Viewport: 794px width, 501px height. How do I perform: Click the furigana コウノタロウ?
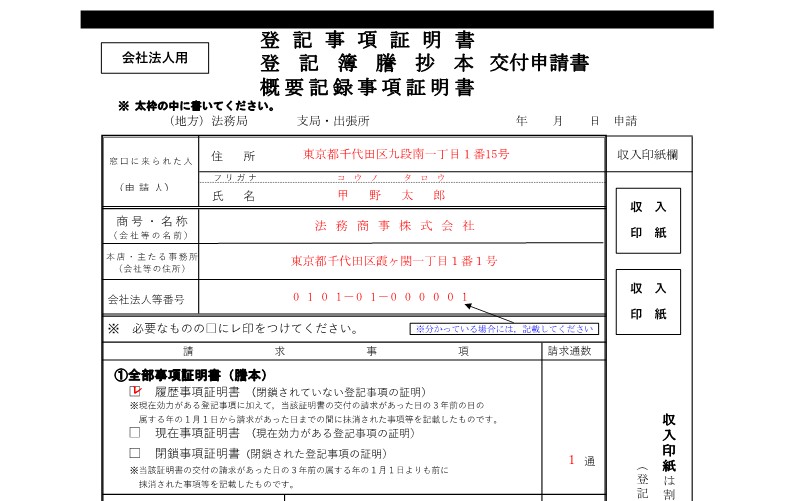pyautogui.click(x=391, y=177)
